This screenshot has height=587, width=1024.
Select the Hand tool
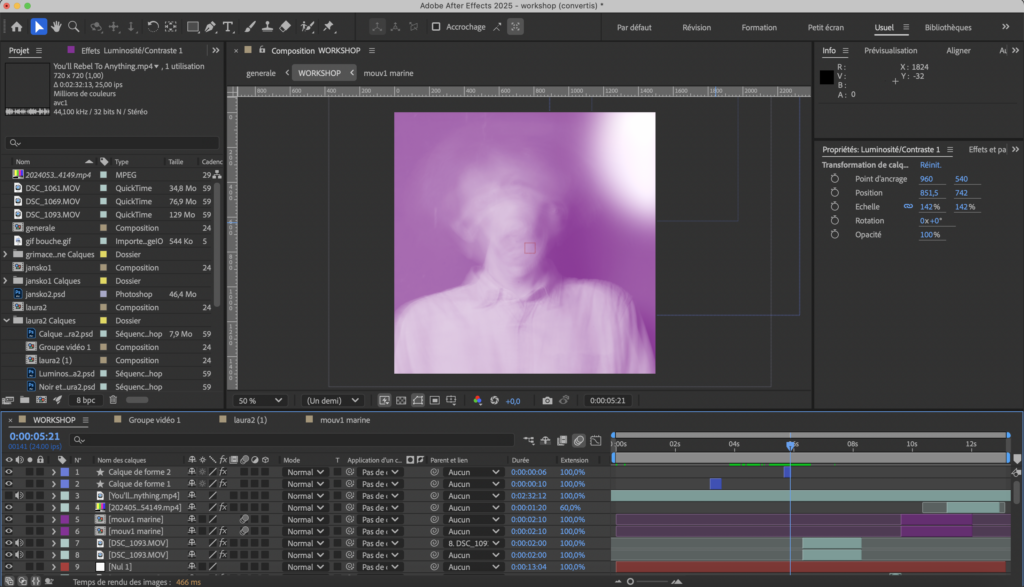pos(57,27)
